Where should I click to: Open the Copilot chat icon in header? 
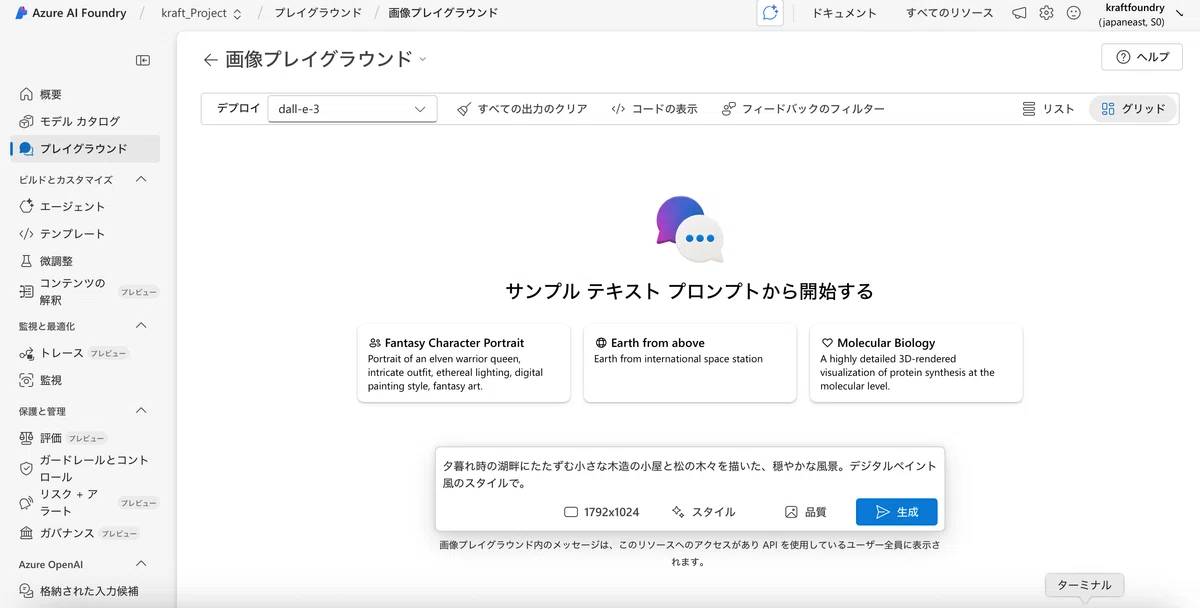click(770, 13)
